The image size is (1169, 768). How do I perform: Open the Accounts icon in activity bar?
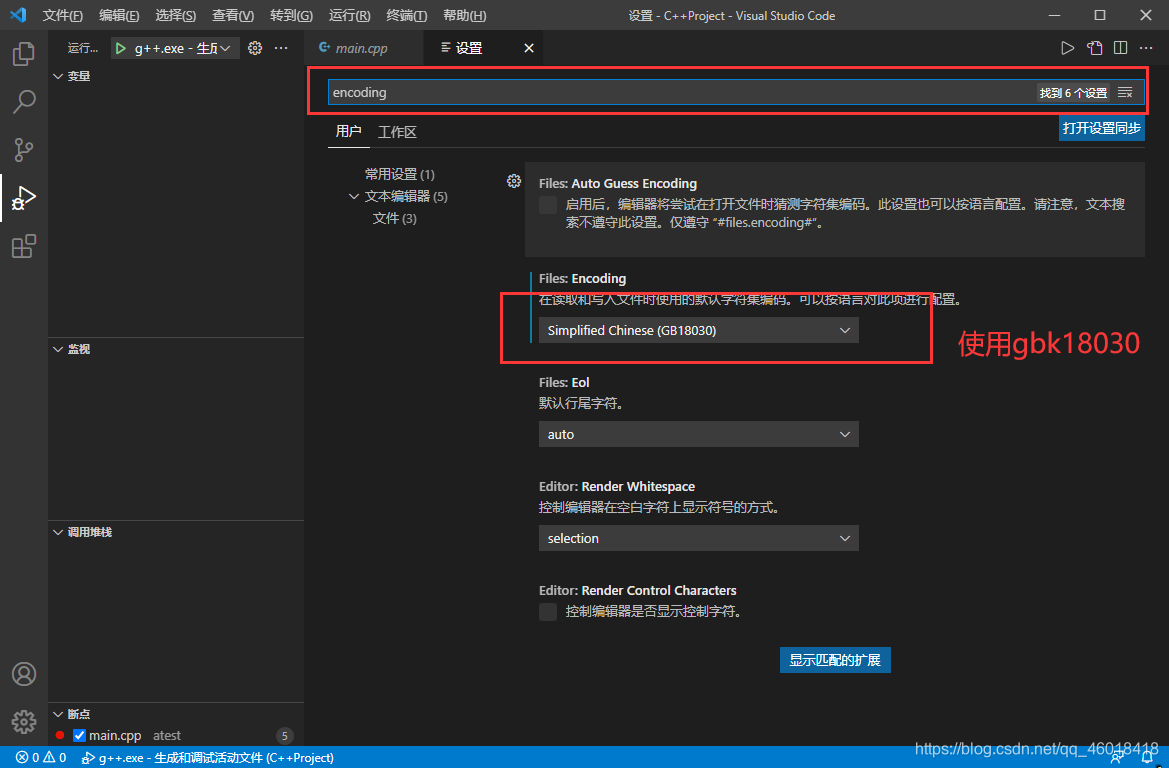(x=24, y=673)
